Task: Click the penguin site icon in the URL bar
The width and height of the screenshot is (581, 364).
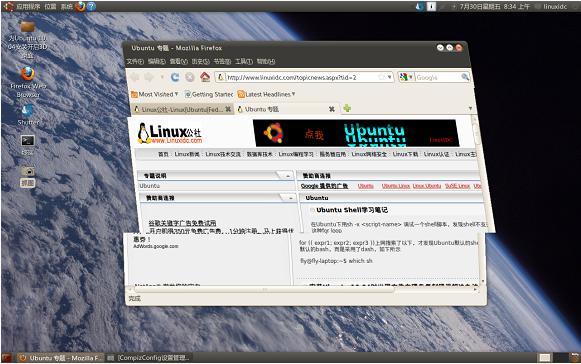Action: tap(220, 77)
